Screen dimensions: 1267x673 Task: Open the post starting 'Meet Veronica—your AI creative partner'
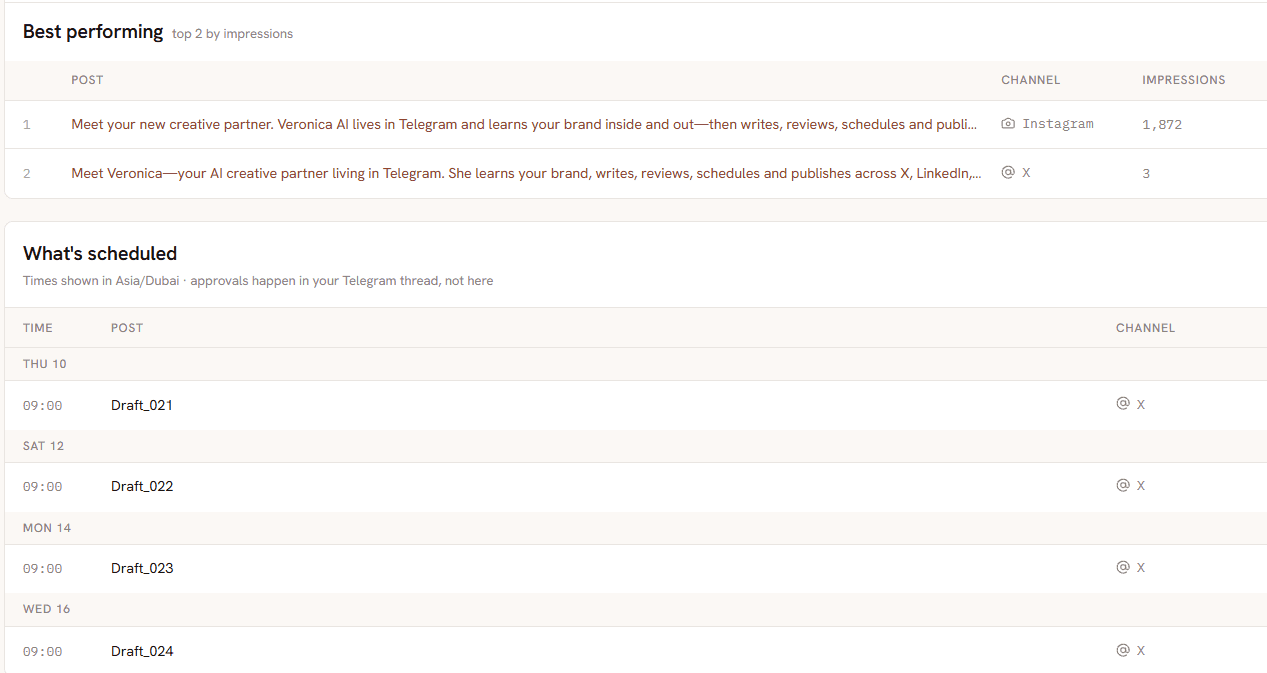[x=526, y=174]
